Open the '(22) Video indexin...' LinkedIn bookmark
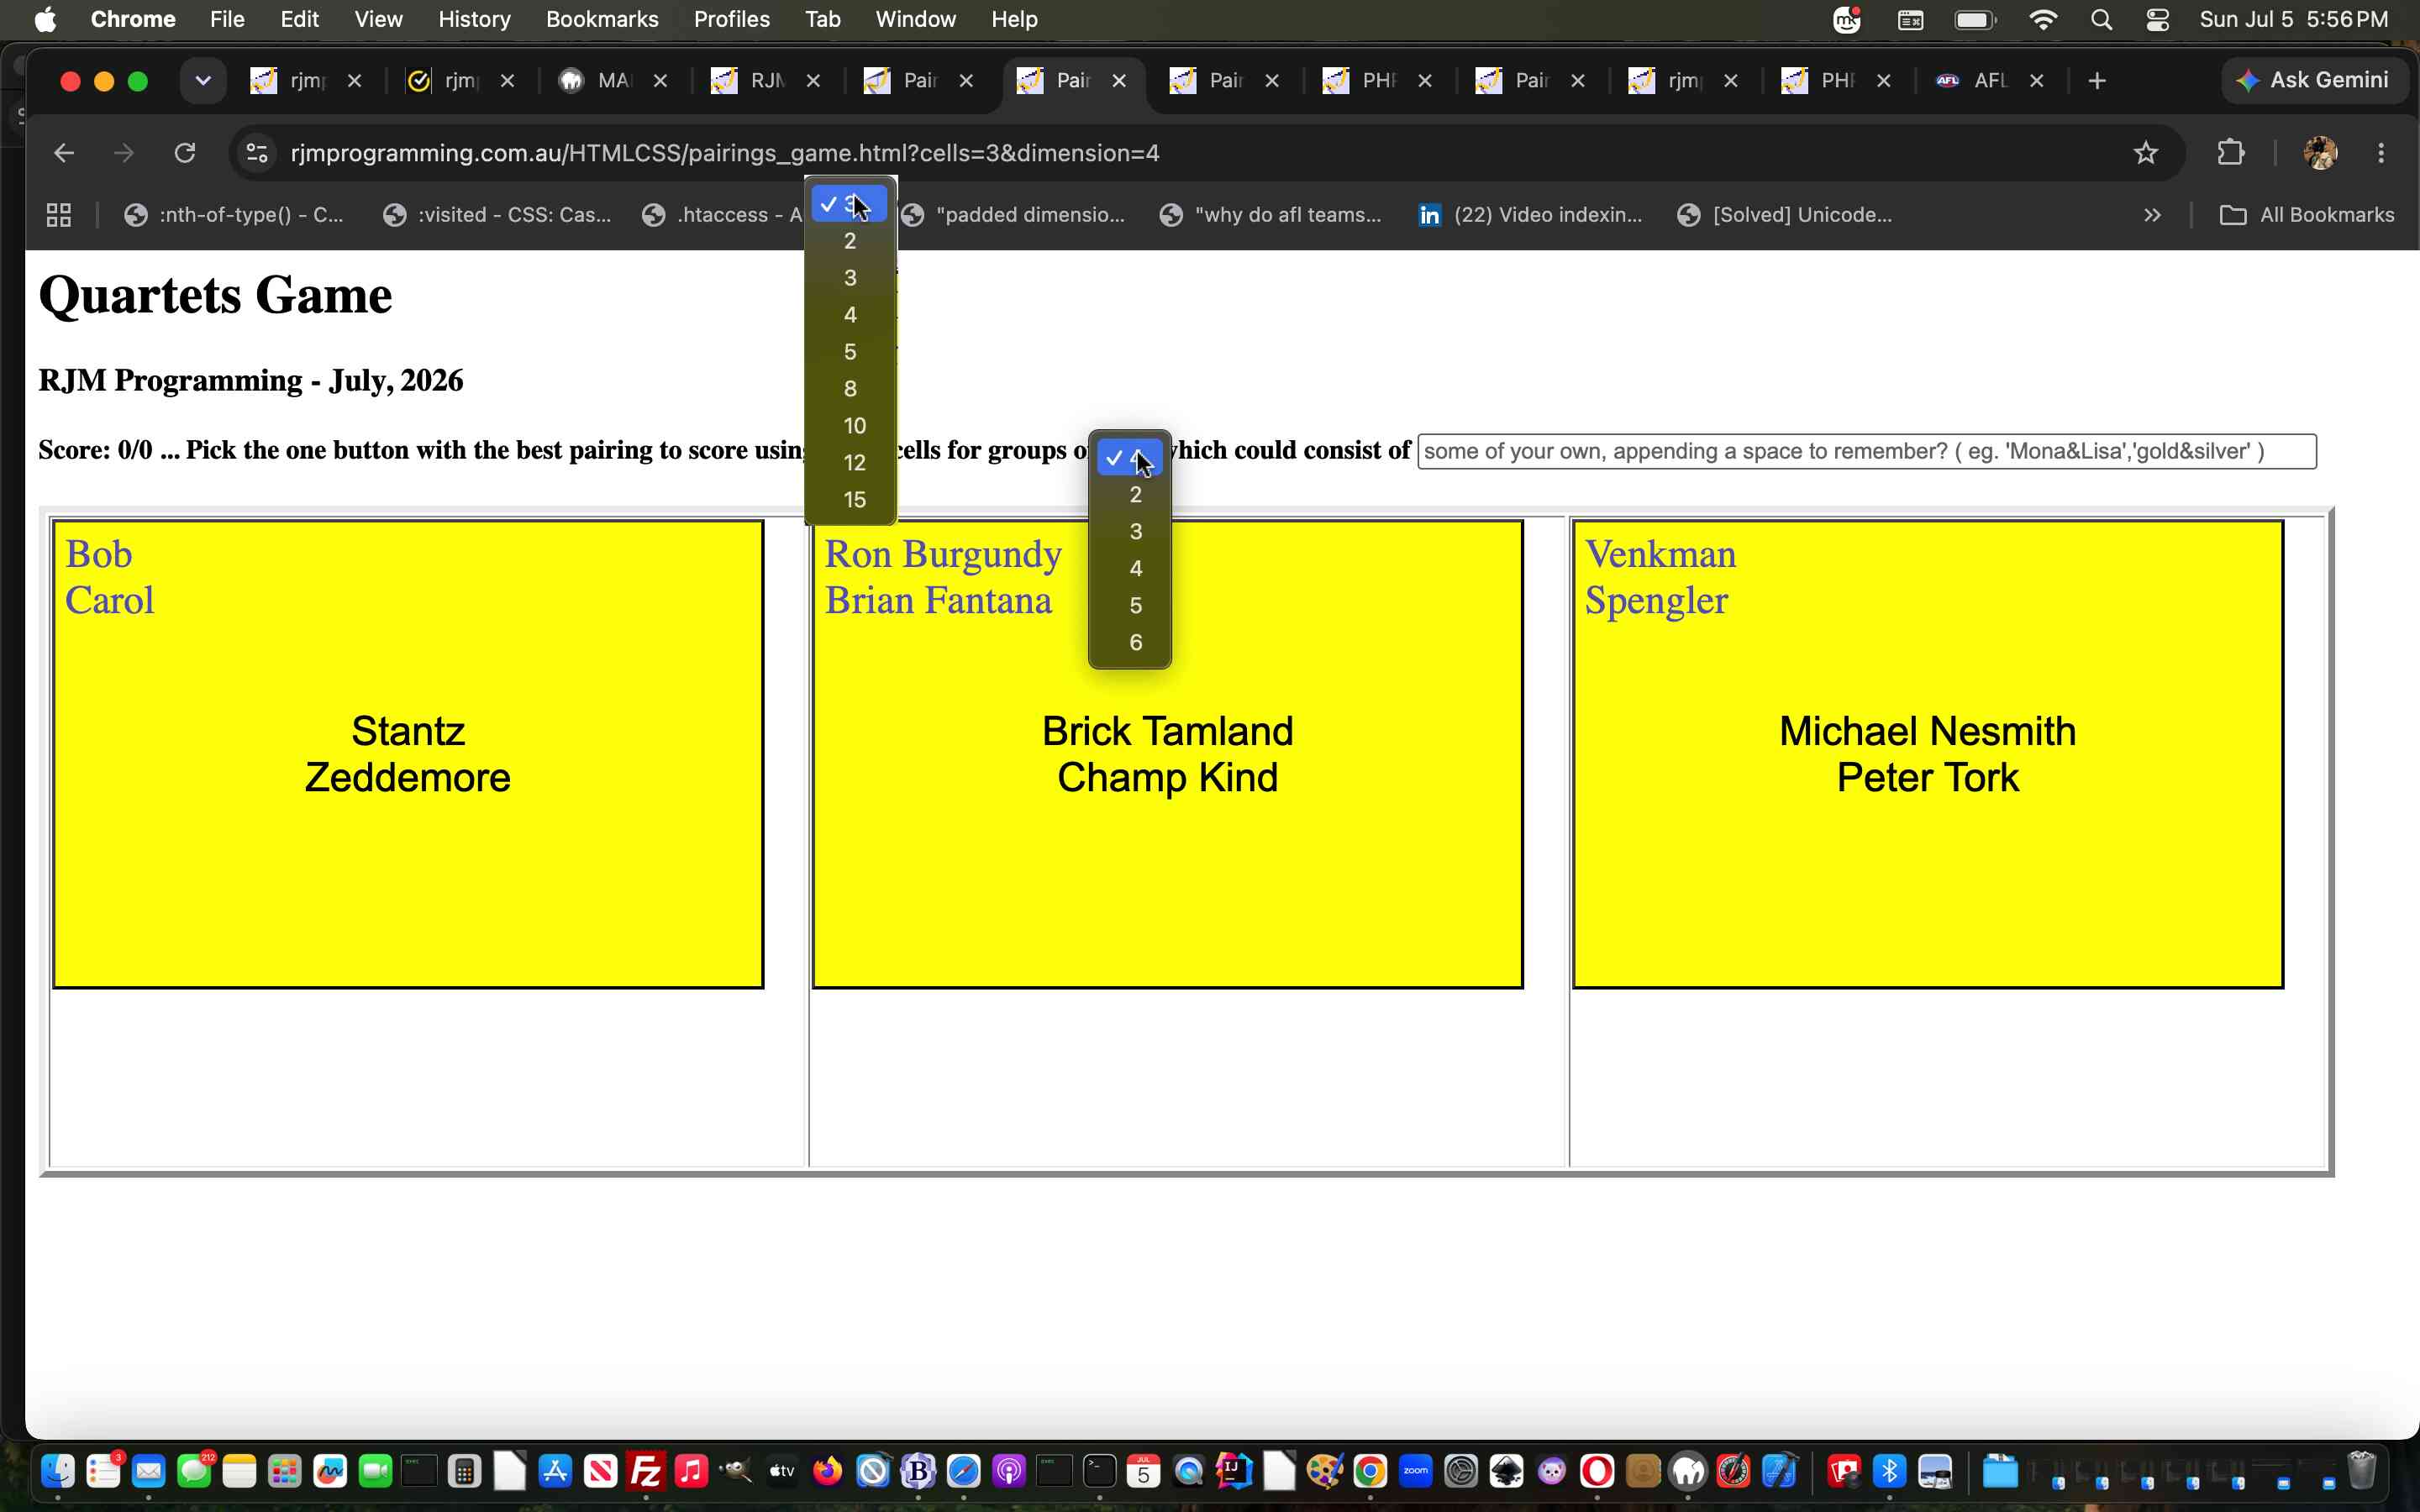Viewport: 2420px width, 1512px height. [x=1530, y=215]
